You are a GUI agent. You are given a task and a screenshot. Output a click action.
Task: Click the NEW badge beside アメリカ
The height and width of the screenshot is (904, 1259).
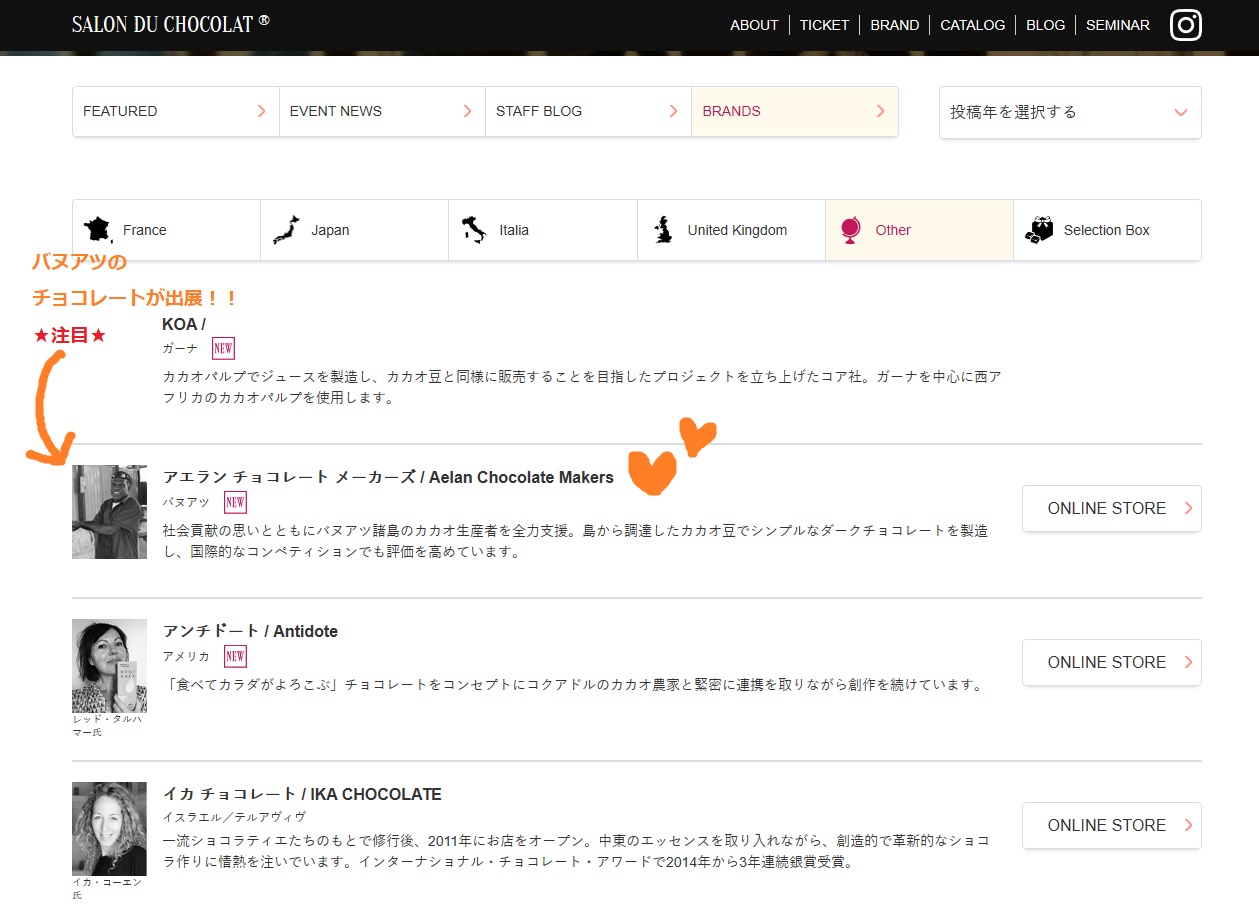click(x=235, y=656)
